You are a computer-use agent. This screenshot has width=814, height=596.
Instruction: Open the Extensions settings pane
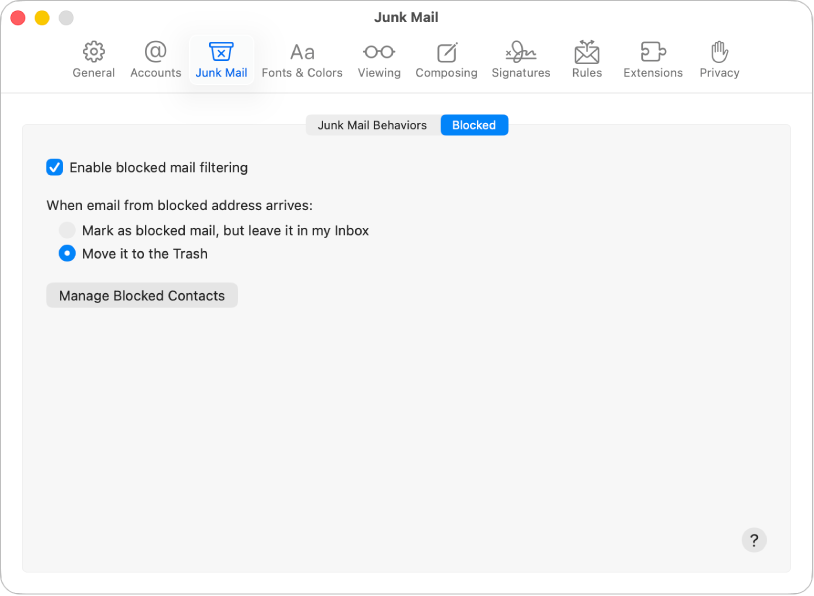pos(652,57)
